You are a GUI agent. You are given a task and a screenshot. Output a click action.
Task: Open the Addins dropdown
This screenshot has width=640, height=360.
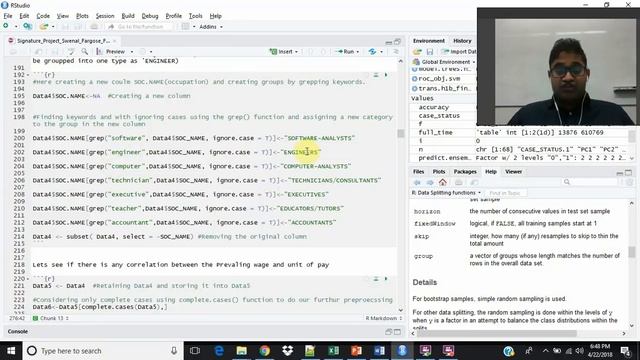coord(211,27)
